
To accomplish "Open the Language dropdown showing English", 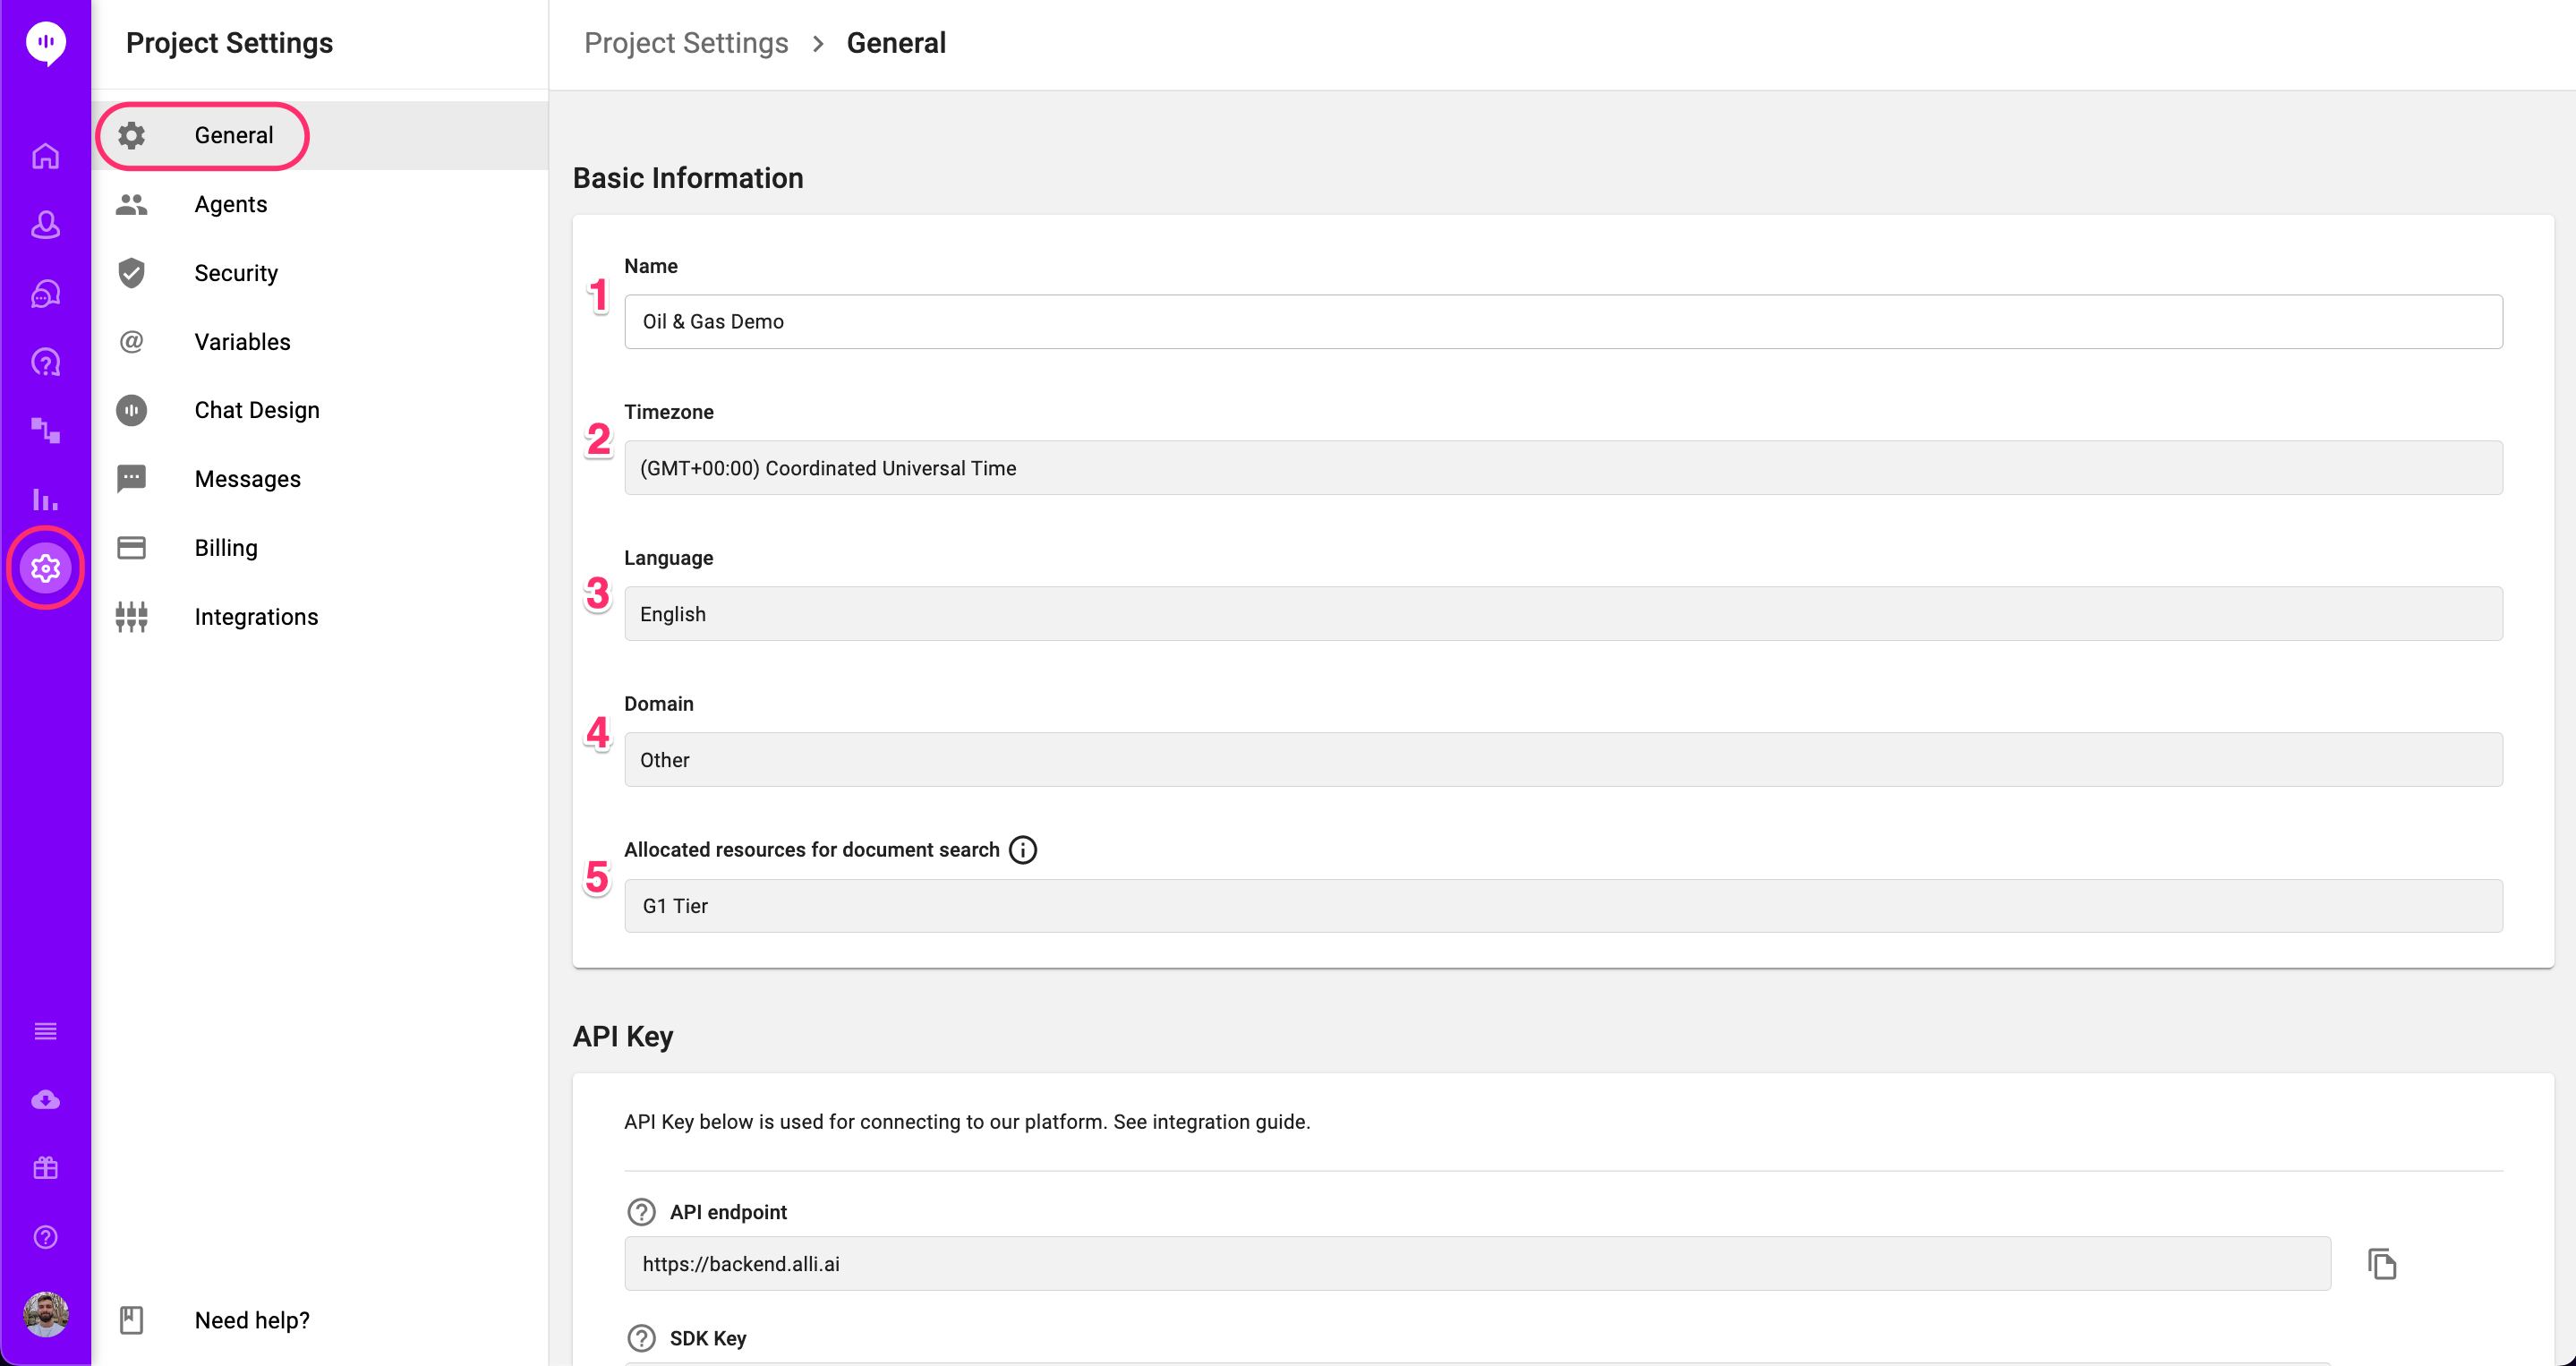I will pos(1562,613).
